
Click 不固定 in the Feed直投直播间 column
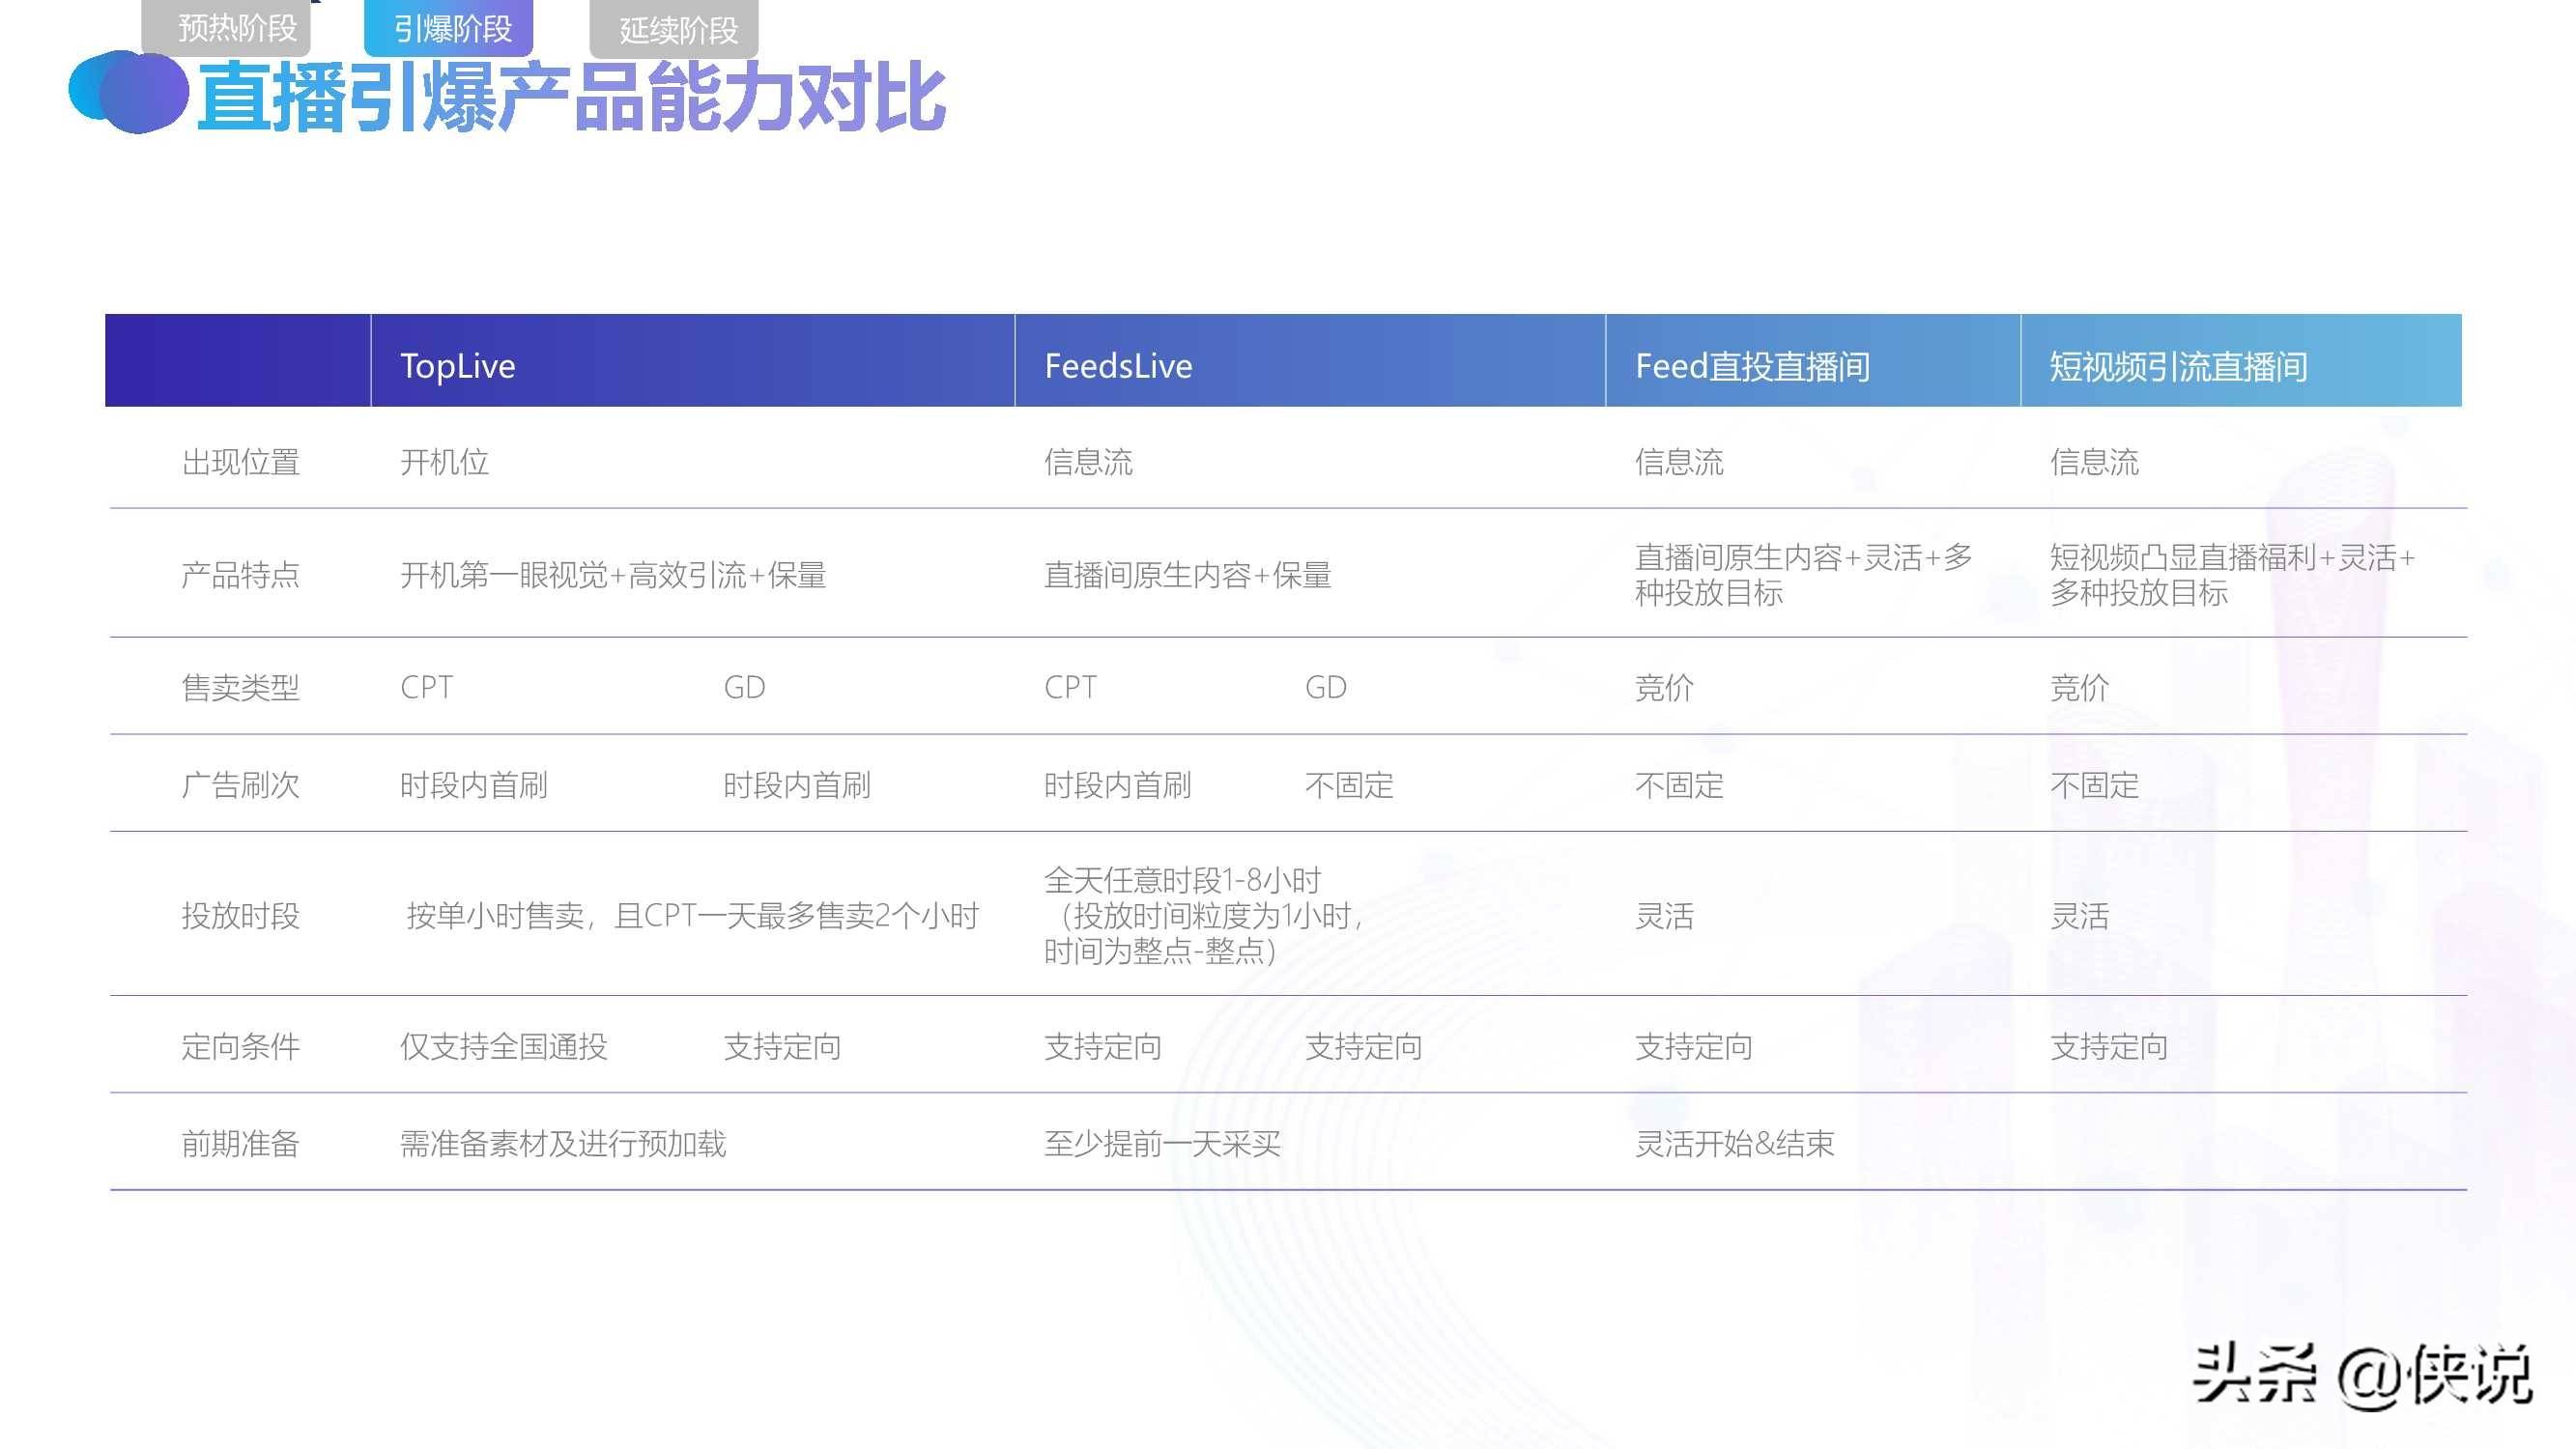[x=1679, y=785]
